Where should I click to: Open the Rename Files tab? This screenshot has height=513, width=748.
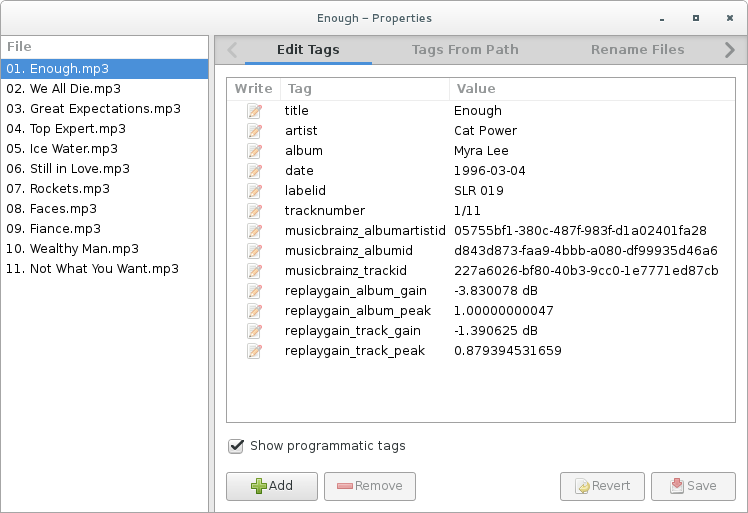(637, 49)
